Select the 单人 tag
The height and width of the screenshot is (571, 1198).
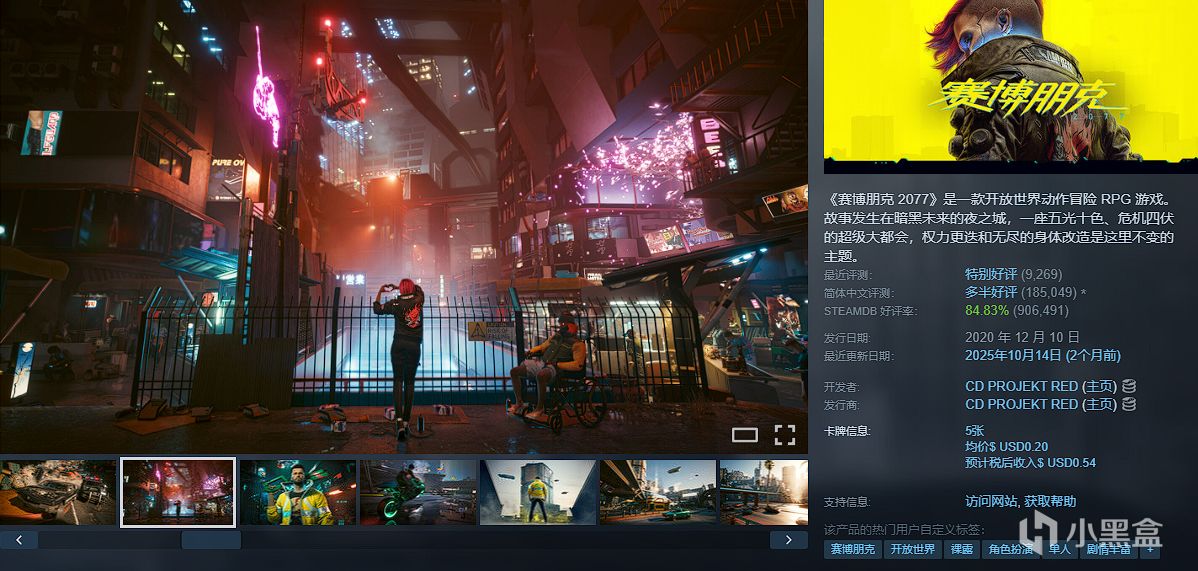(1060, 549)
